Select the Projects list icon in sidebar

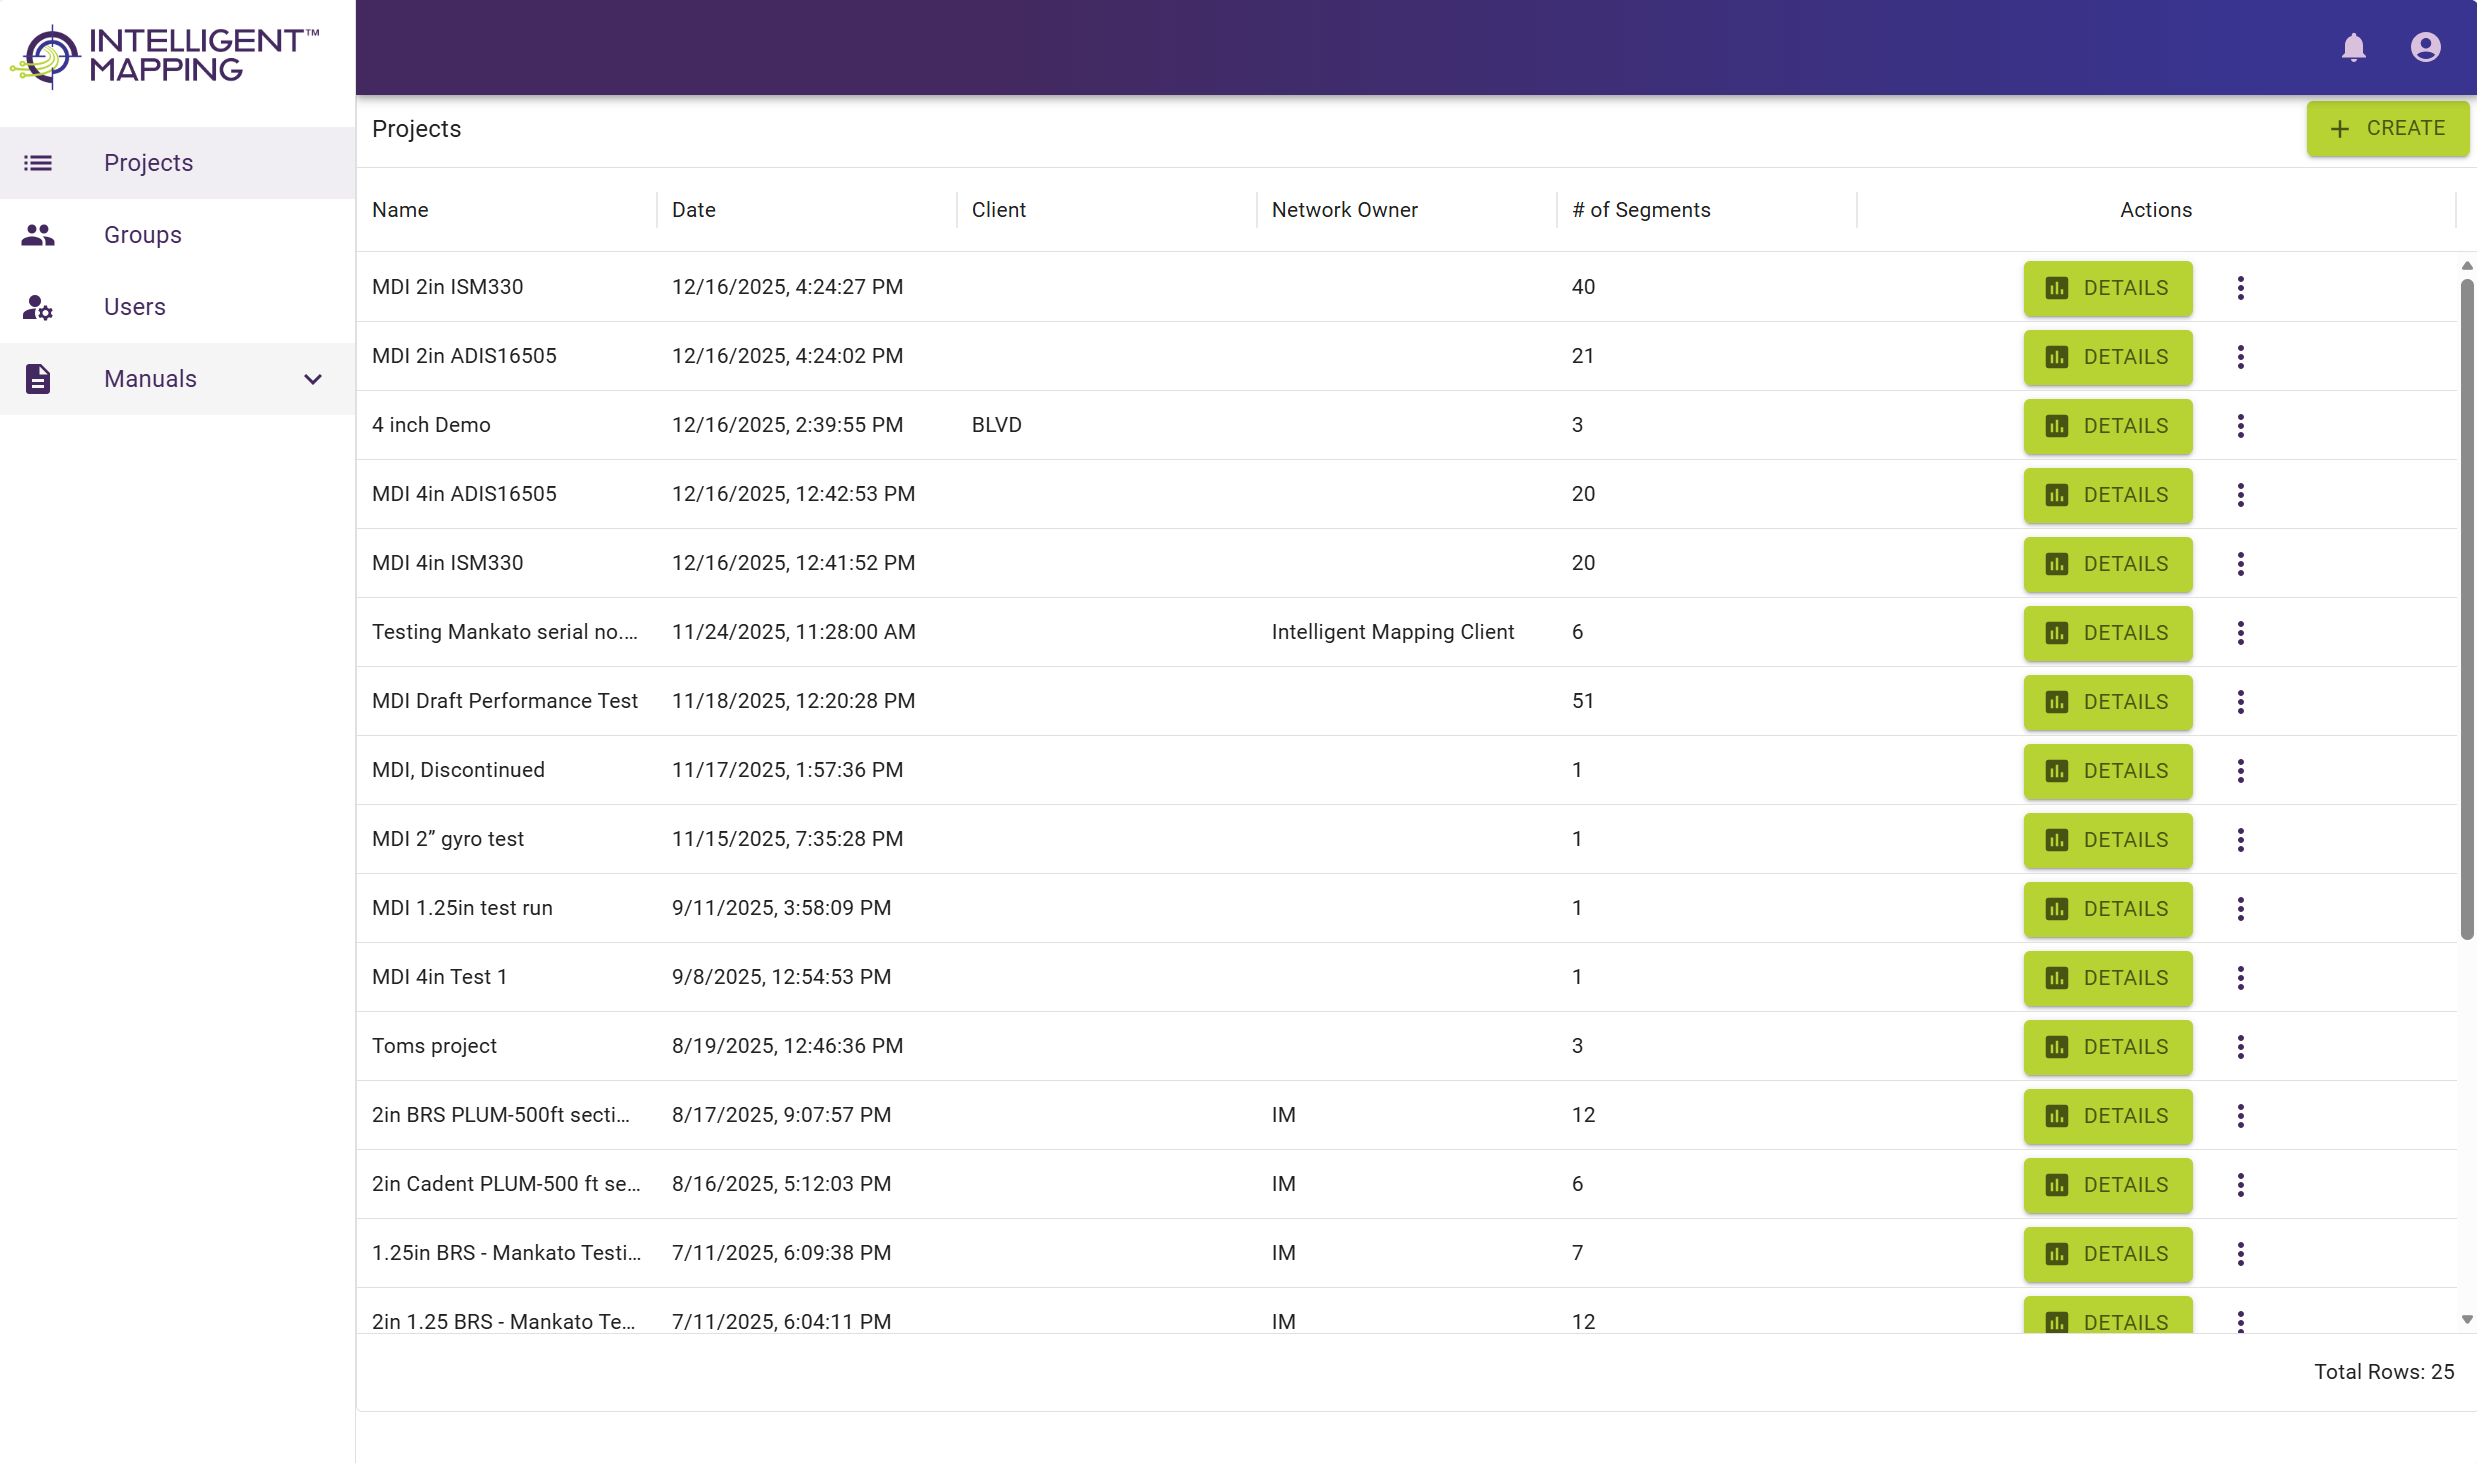pyautogui.click(x=38, y=162)
